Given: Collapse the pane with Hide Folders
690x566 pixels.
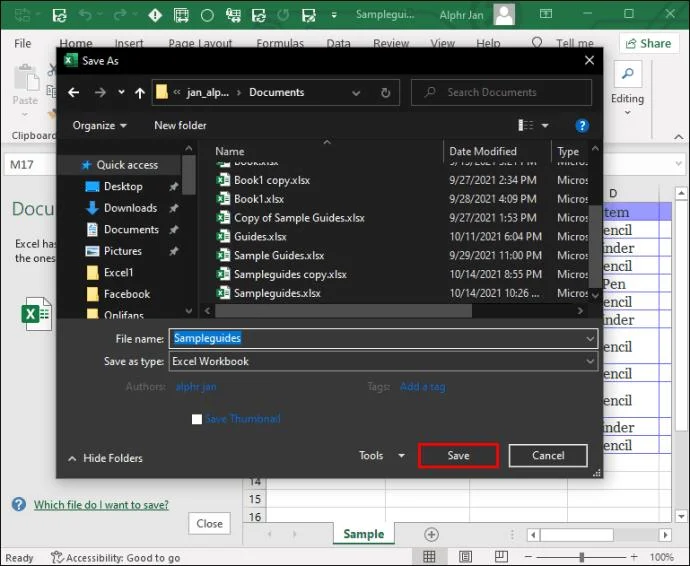Looking at the screenshot, I should pyautogui.click(x=105, y=458).
